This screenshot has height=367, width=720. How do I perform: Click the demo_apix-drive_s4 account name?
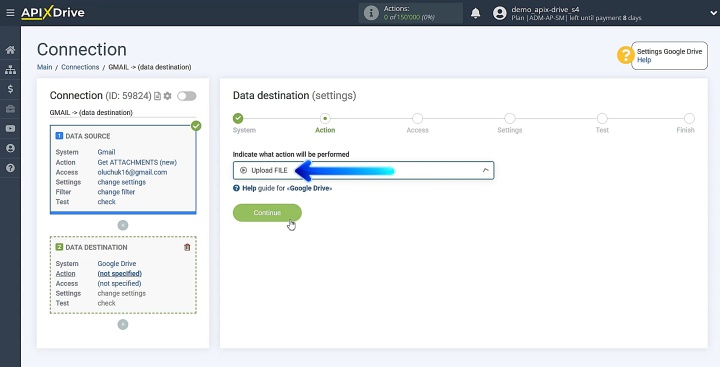545,9
